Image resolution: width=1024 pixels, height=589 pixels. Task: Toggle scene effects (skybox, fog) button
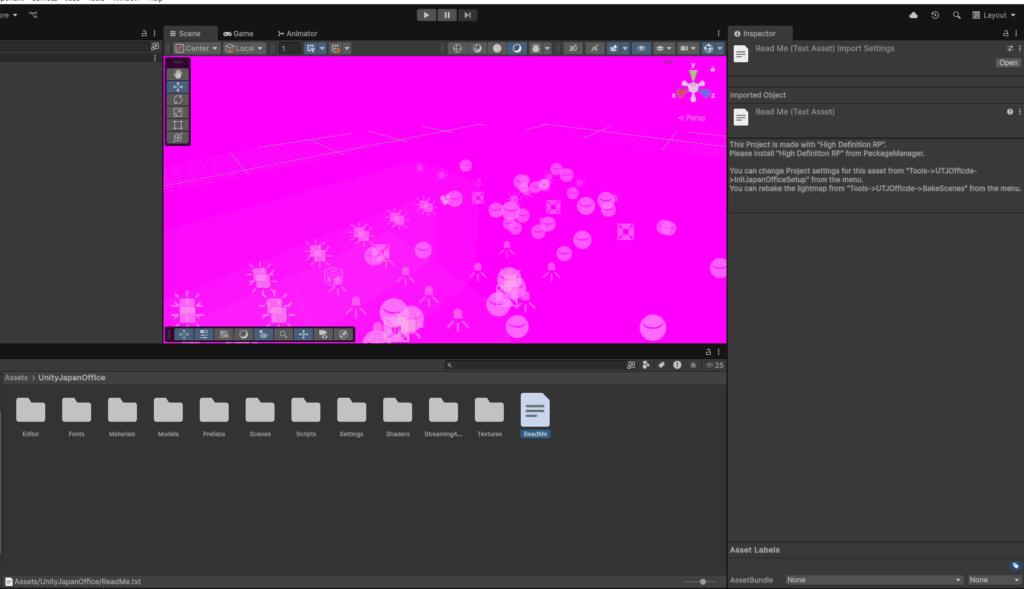click(613, 48)
